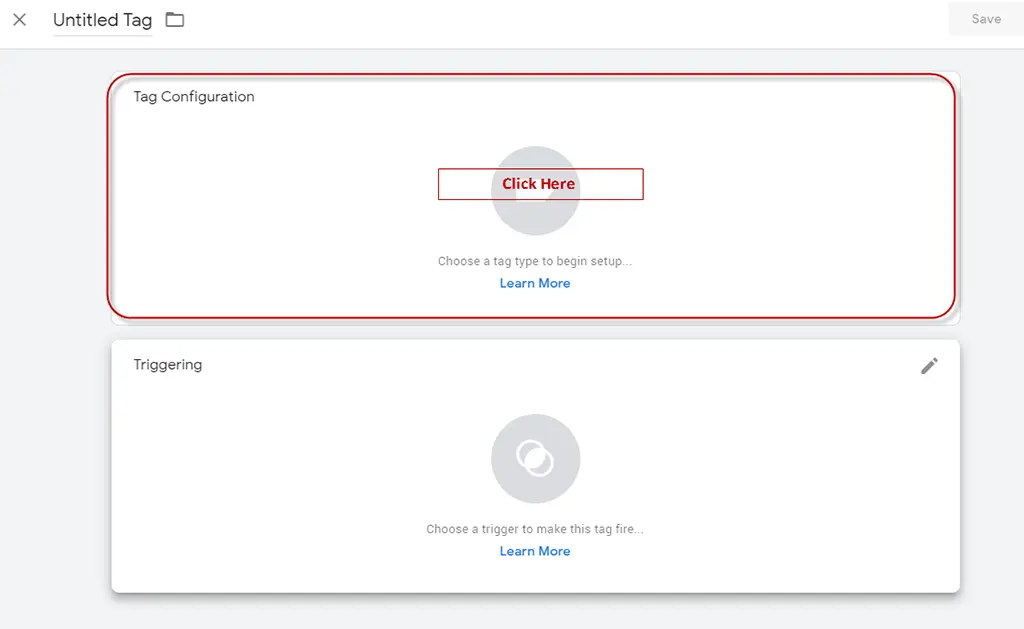
Task: Click the move-to-folder icon in the header
Action: pos(174,18)
